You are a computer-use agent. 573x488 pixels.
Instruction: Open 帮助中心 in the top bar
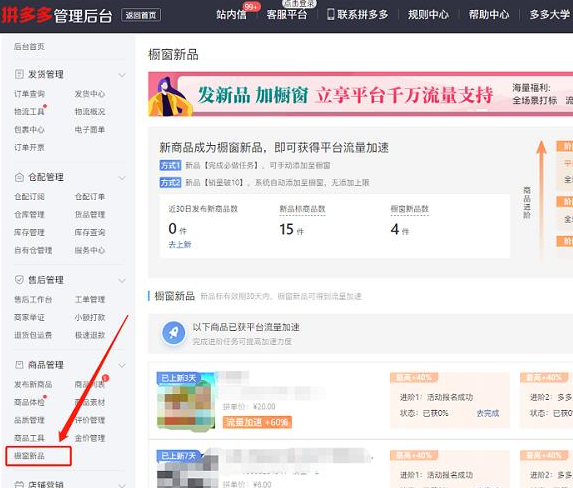pyautogui.click(x=489, y=15)
